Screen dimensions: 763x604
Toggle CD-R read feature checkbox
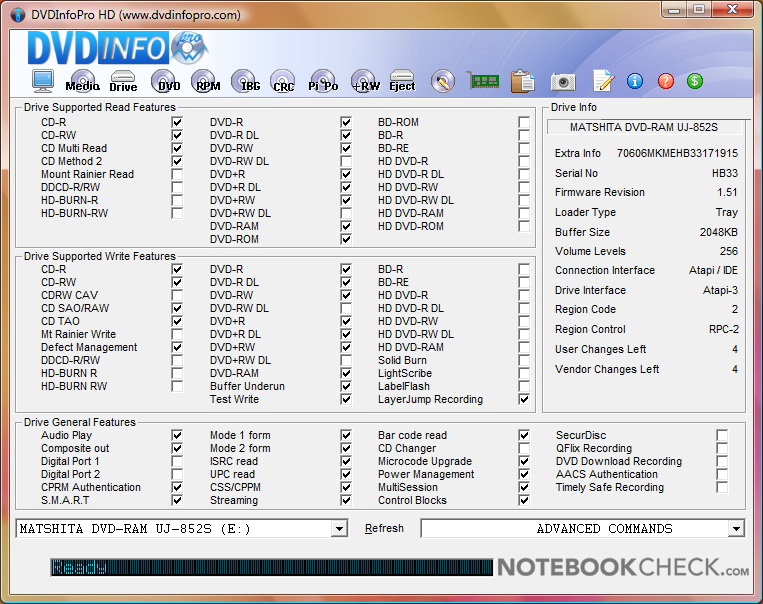[x=177, y=122]
